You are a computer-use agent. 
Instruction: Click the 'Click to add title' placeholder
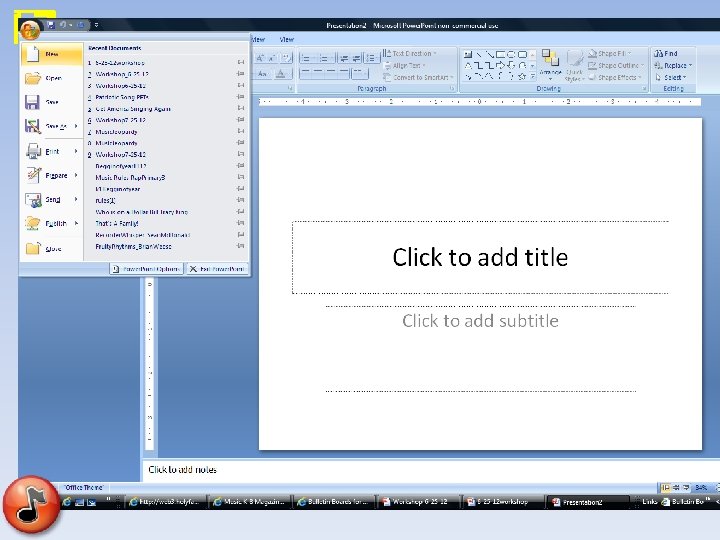480,257
